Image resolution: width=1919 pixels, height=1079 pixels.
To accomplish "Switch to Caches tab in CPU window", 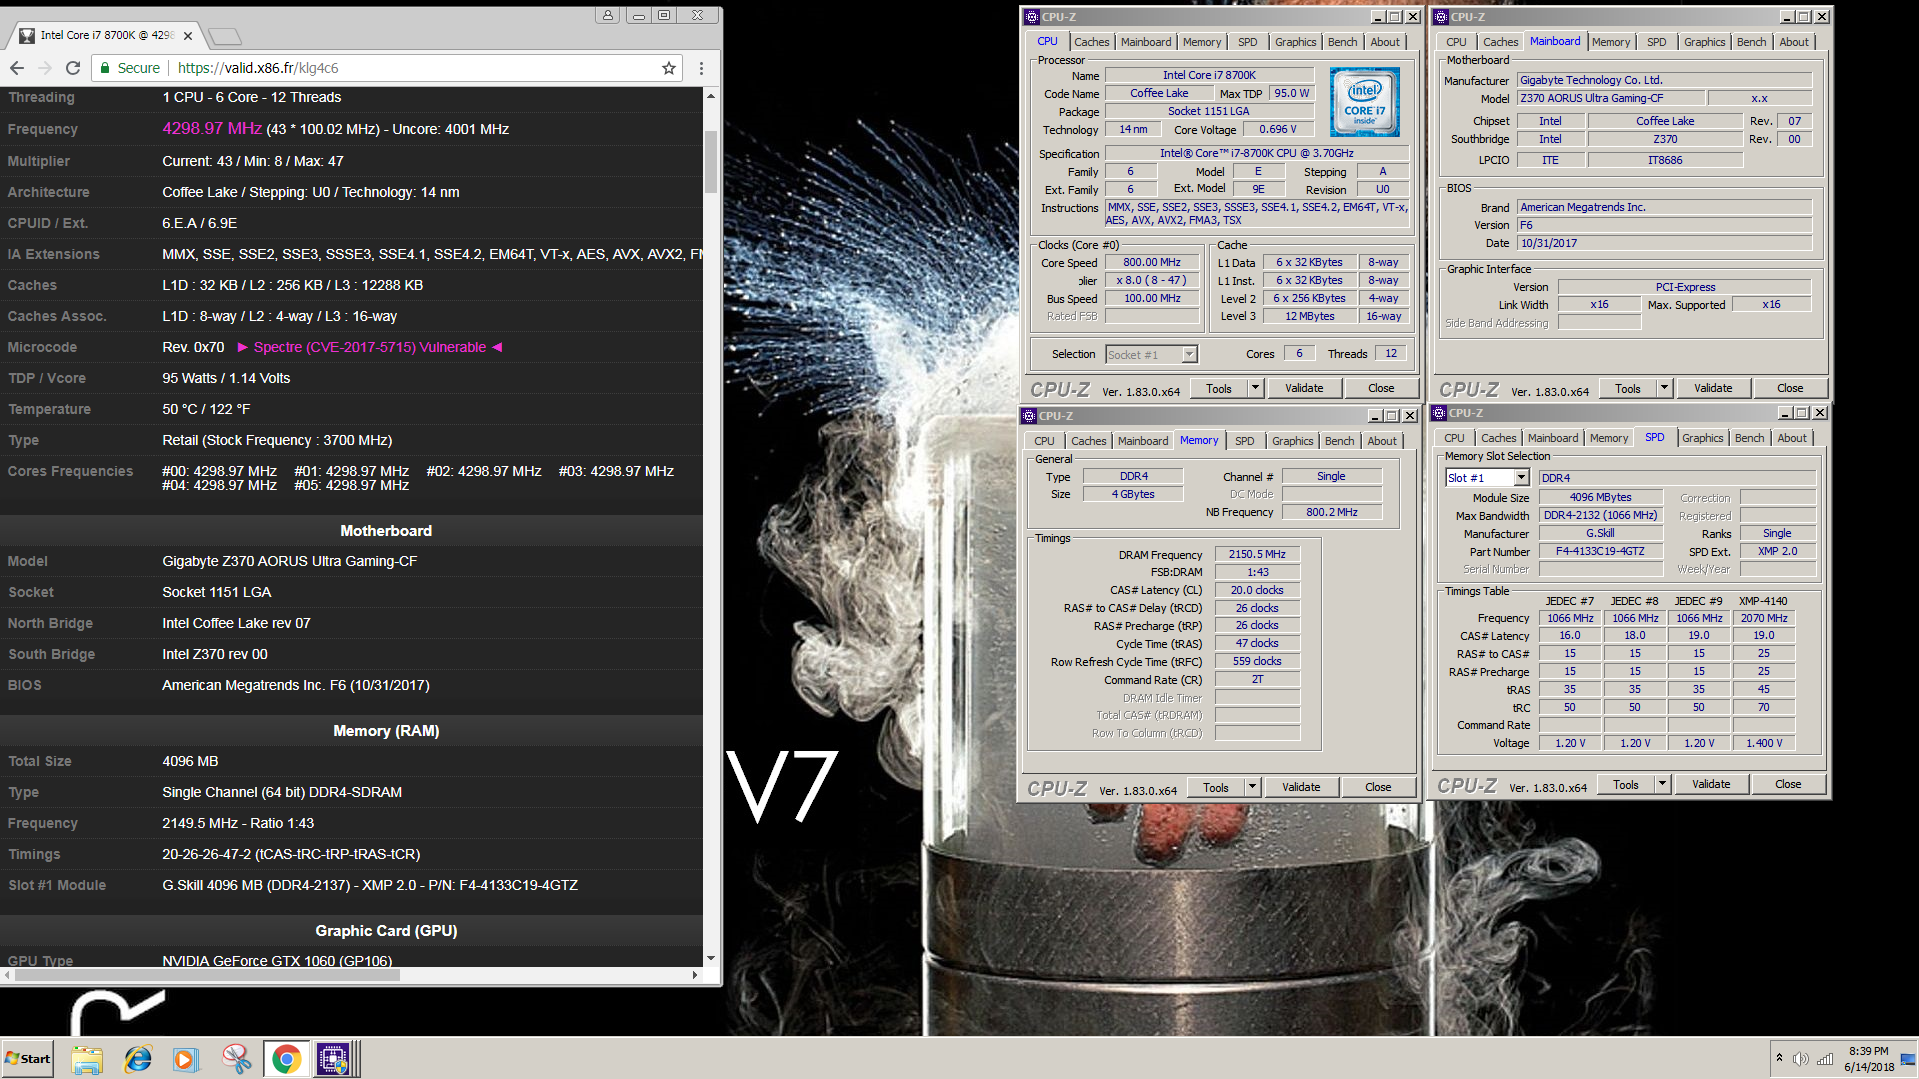I will 1091,42.
